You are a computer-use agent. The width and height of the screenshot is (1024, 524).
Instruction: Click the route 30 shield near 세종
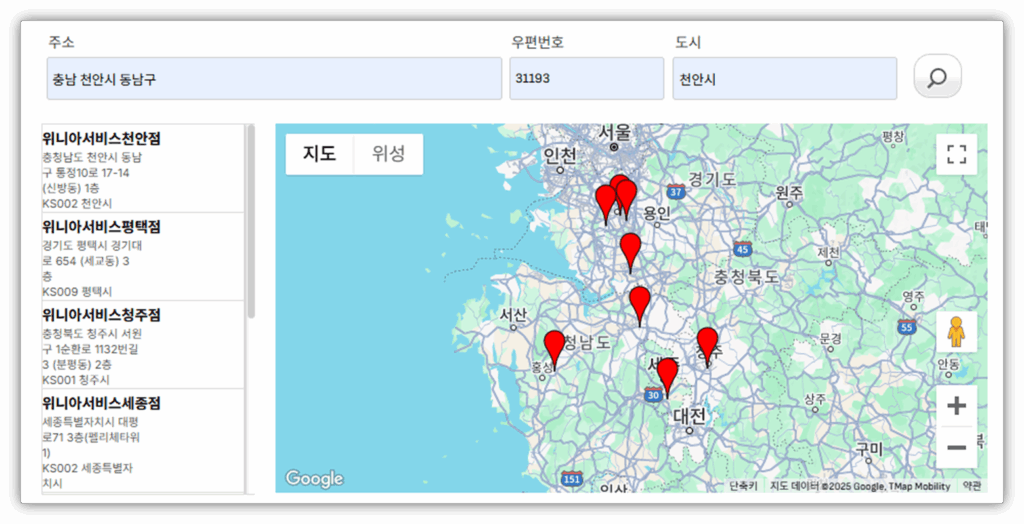[653, 395]
